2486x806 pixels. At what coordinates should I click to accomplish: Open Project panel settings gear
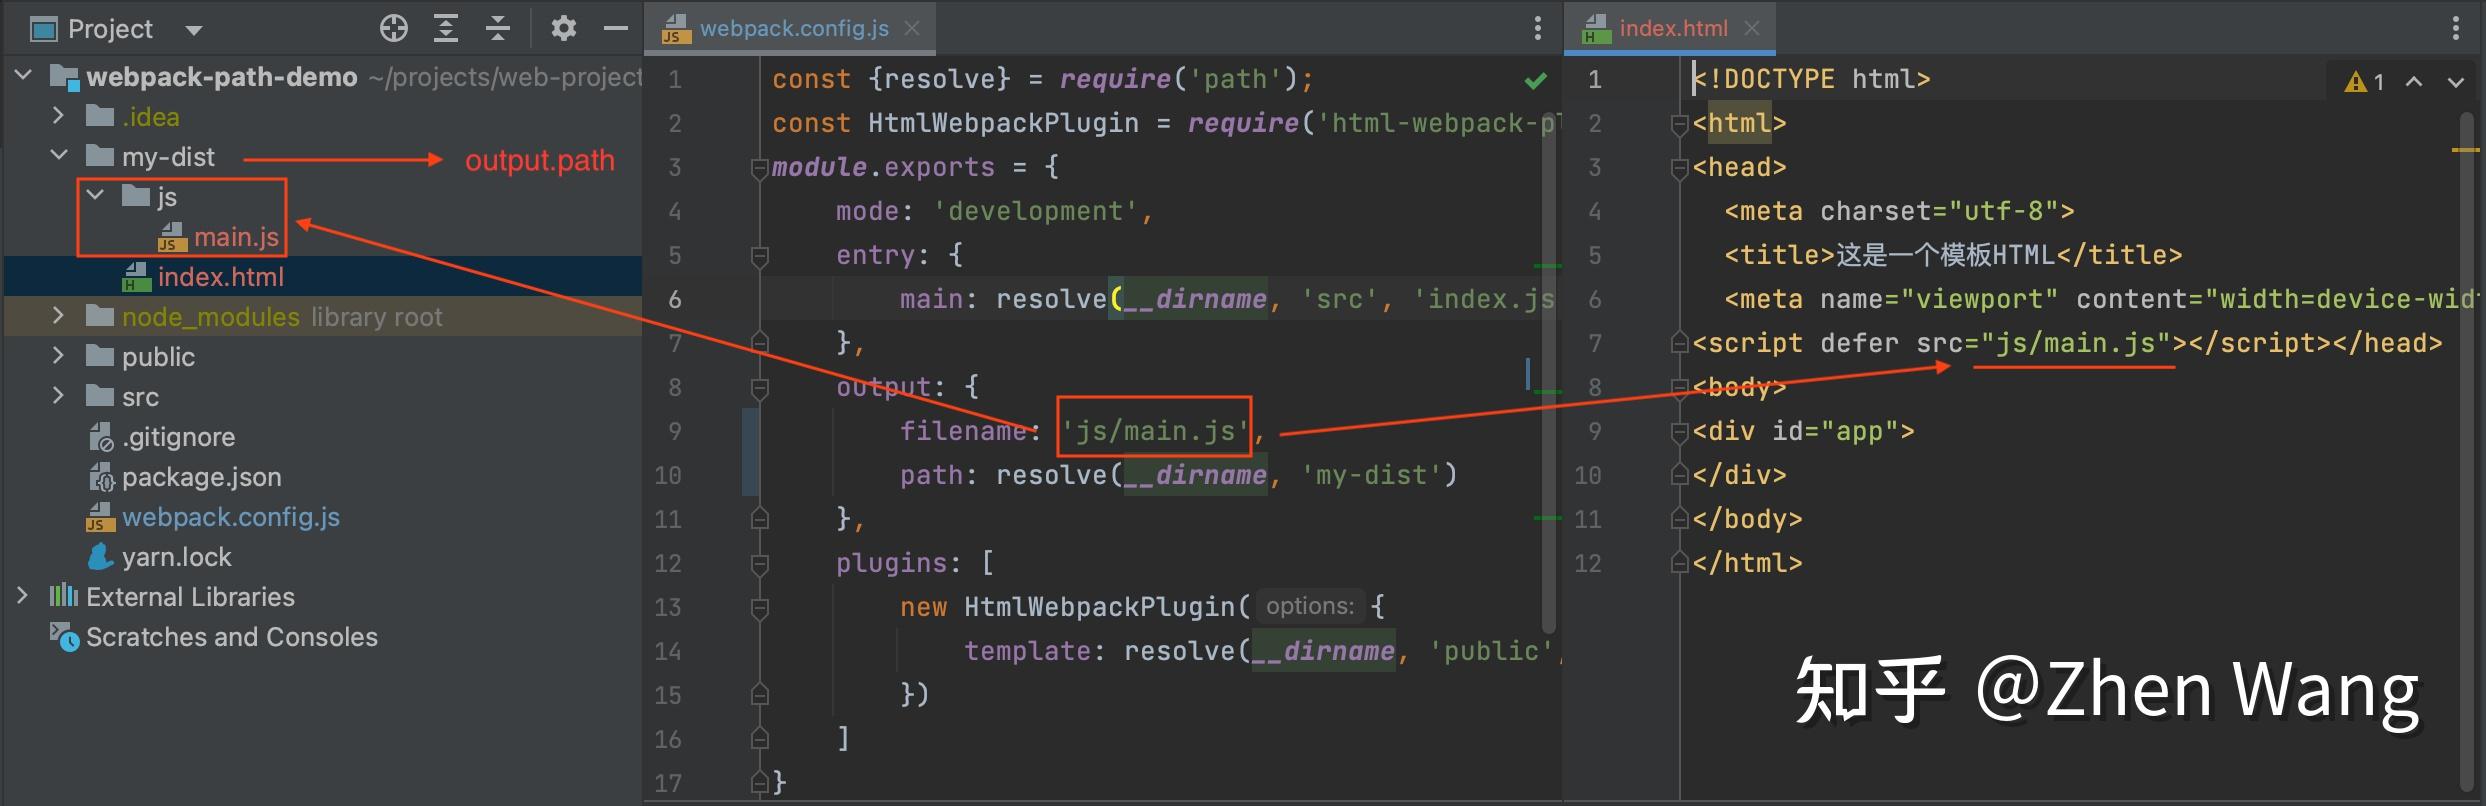[x=564, y=28]
